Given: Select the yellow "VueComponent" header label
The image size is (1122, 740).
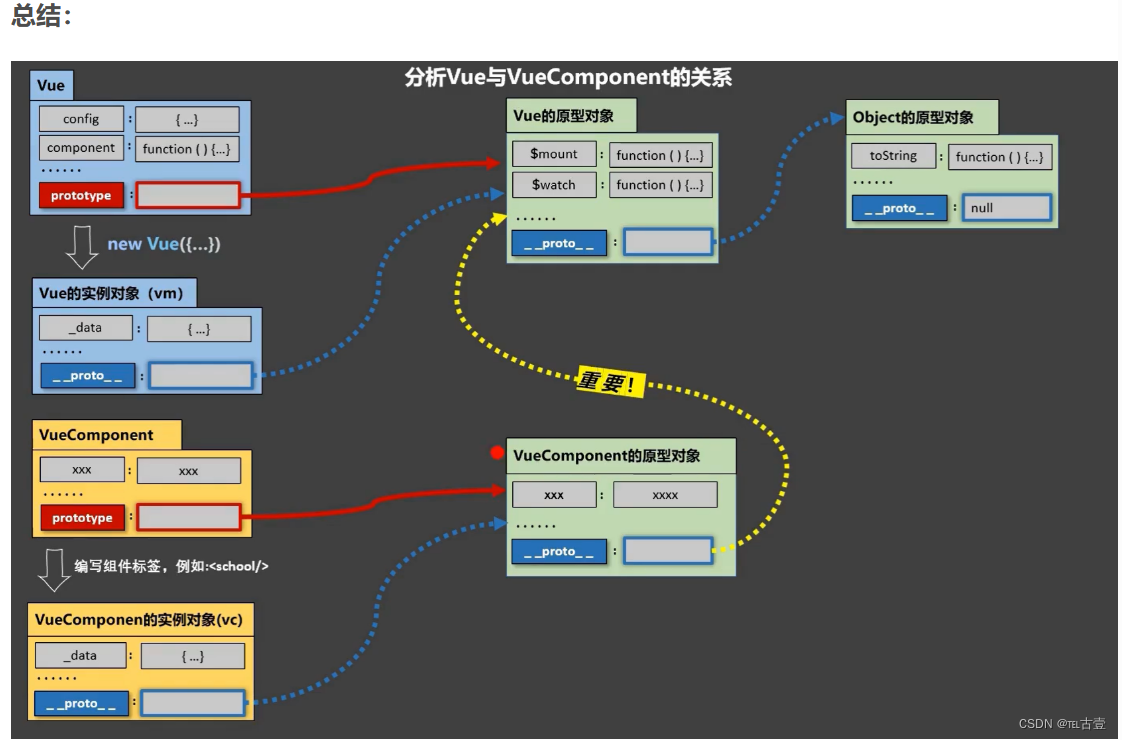Looking at the screenshot, I should (x=107, y=435).
